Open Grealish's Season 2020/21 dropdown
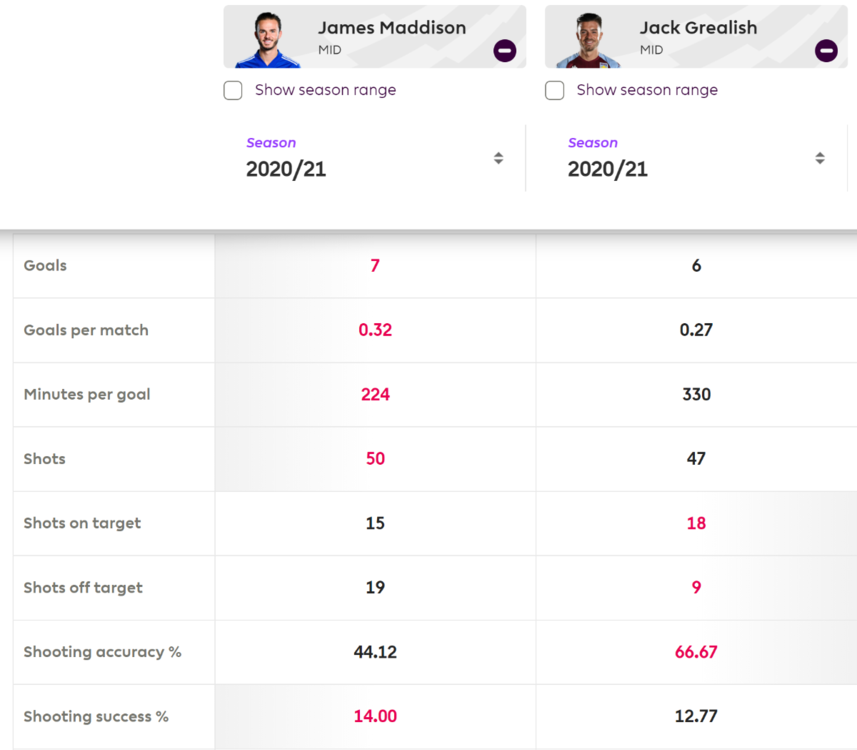857x750 pixels. pyautogui.click(x=696, y=159)
